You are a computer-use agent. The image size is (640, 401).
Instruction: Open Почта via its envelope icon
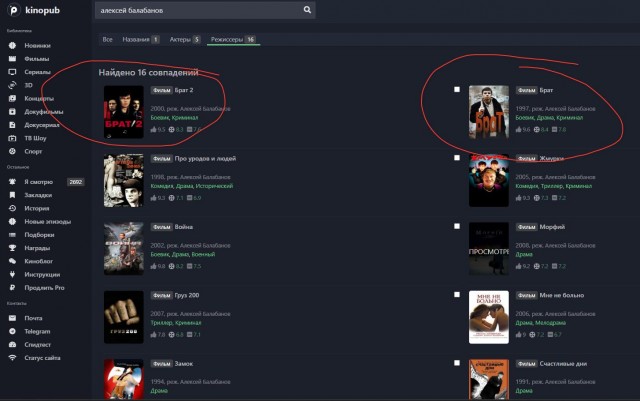point(12,318)
